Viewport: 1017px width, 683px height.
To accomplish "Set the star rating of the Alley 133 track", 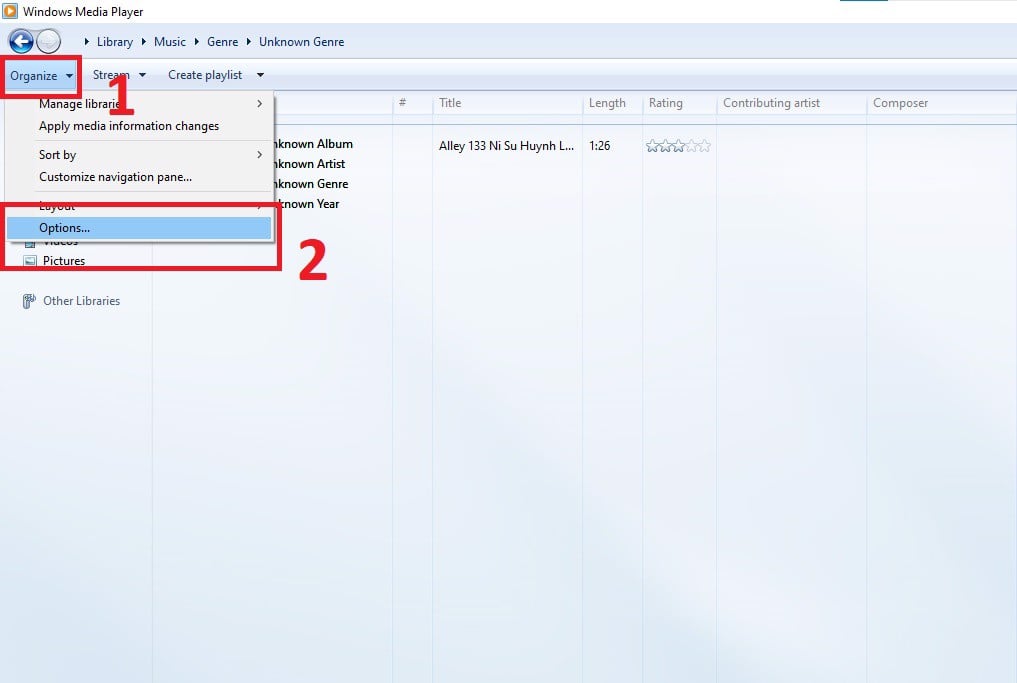I will [x=678, y=146].
